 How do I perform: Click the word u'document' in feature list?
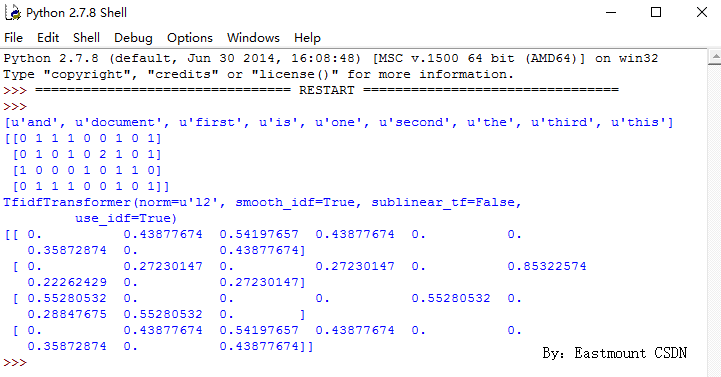(119, 122)
